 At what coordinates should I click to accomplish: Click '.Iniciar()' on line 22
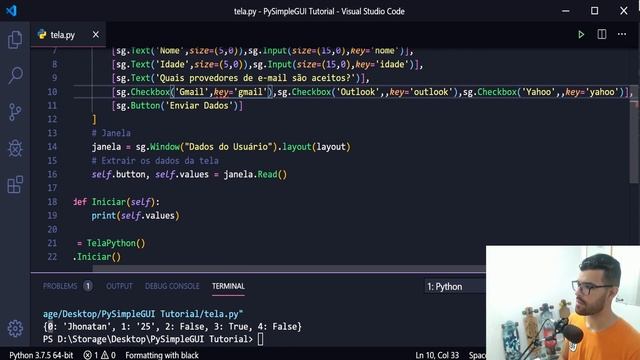point(97,257)
